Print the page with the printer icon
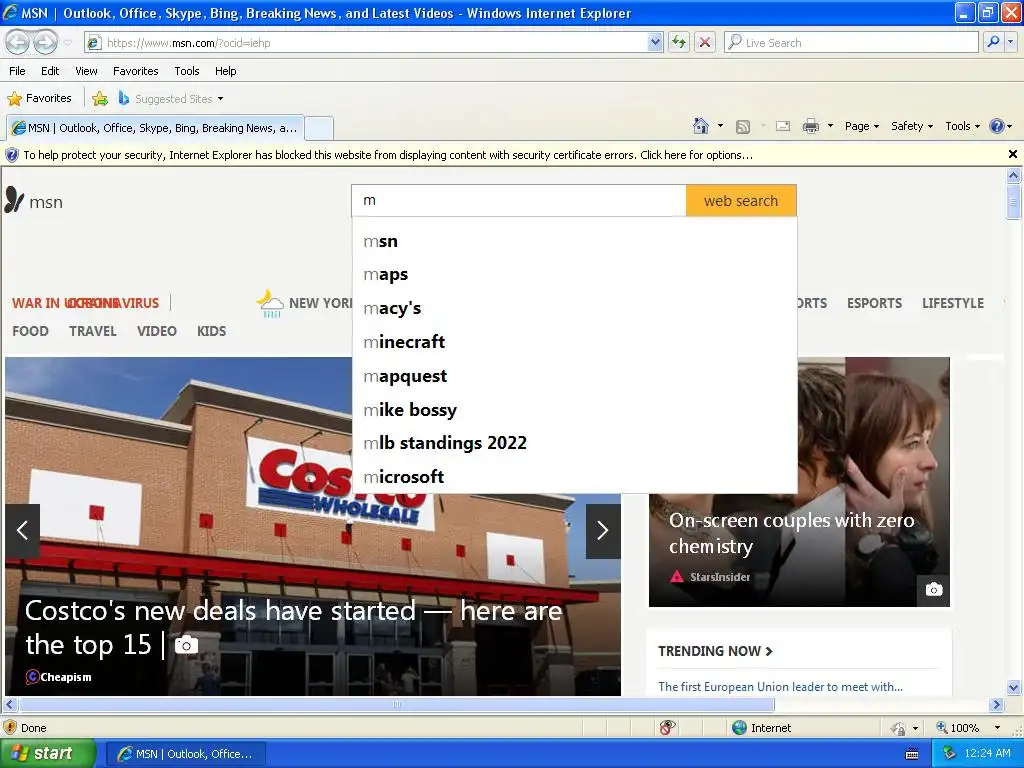 [810, 126]
